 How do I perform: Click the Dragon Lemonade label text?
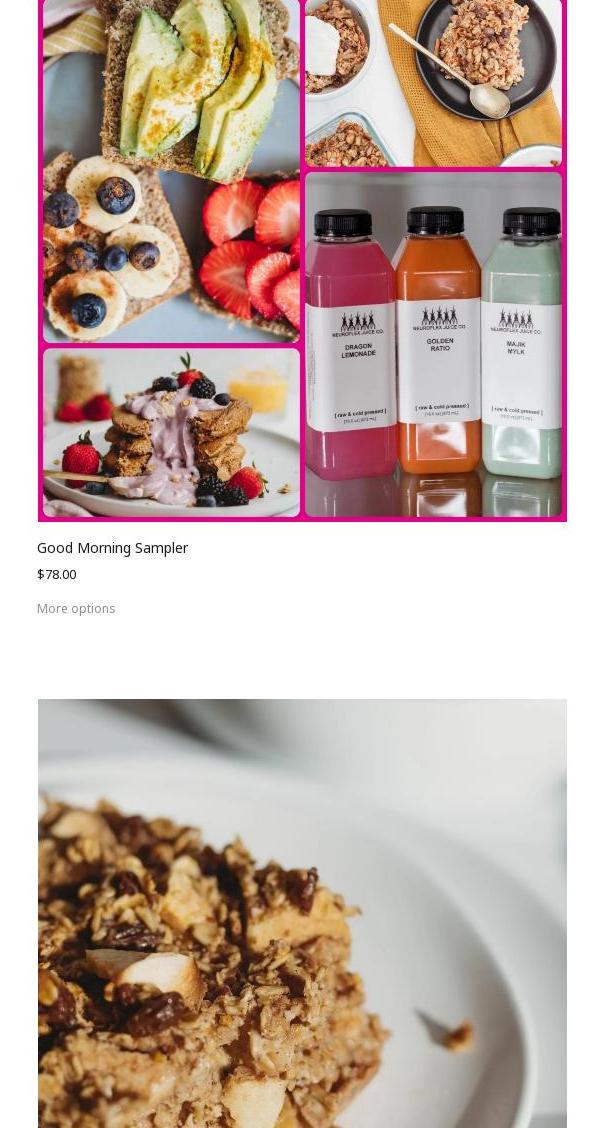pyautogui.click(x=358, y=350)
